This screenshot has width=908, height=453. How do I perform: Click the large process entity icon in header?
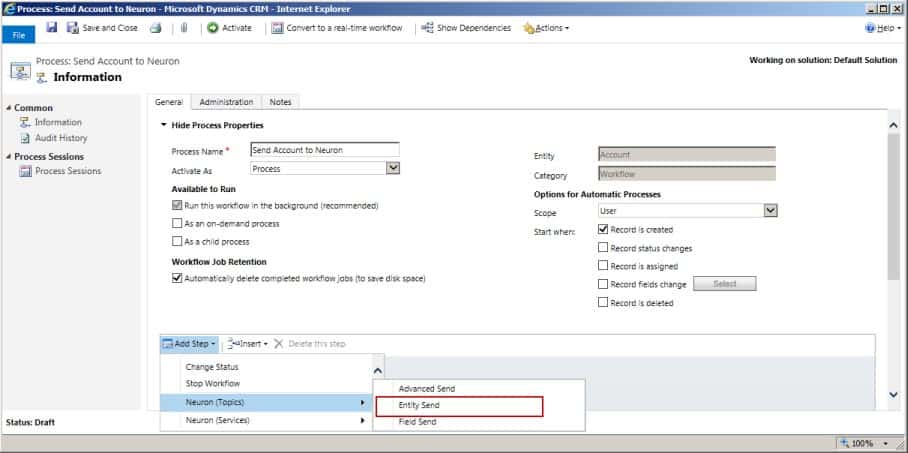coord(20,70)
